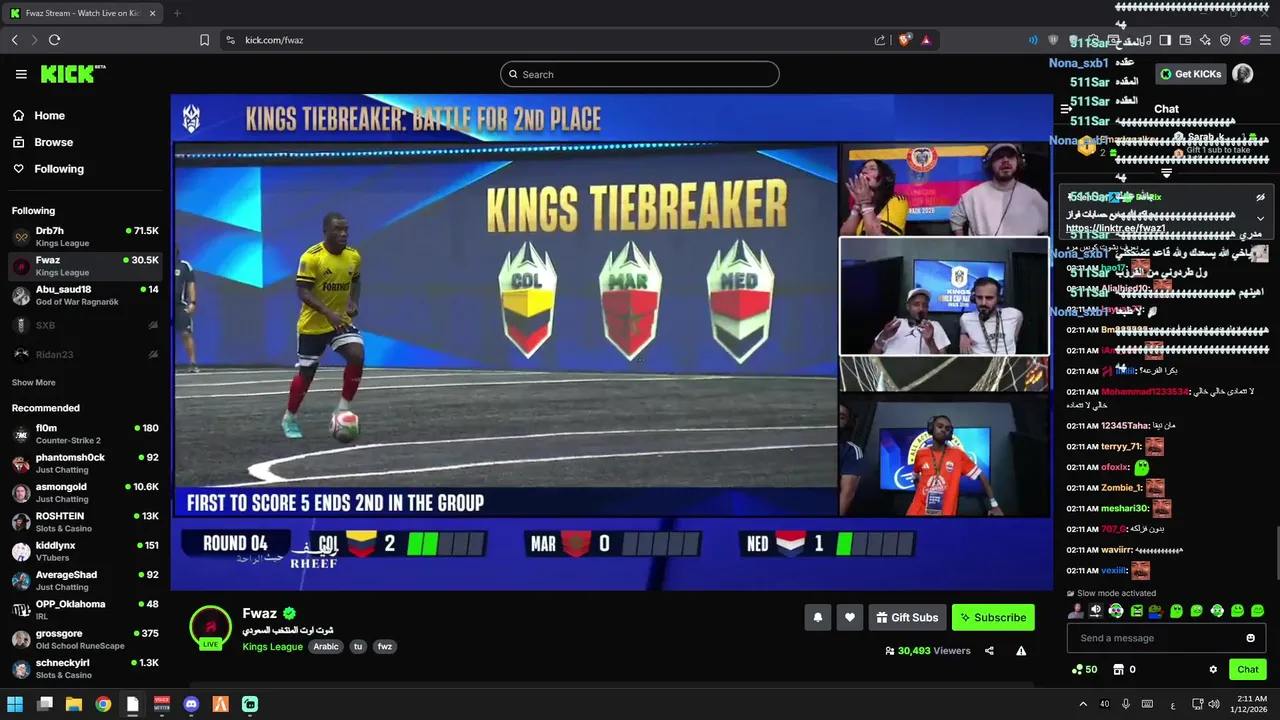Open the browser sidebar panel icon
Image resolution: width=1280 pixels, height=720 pixels.
pyautogui.click(x=1165, y=40)
